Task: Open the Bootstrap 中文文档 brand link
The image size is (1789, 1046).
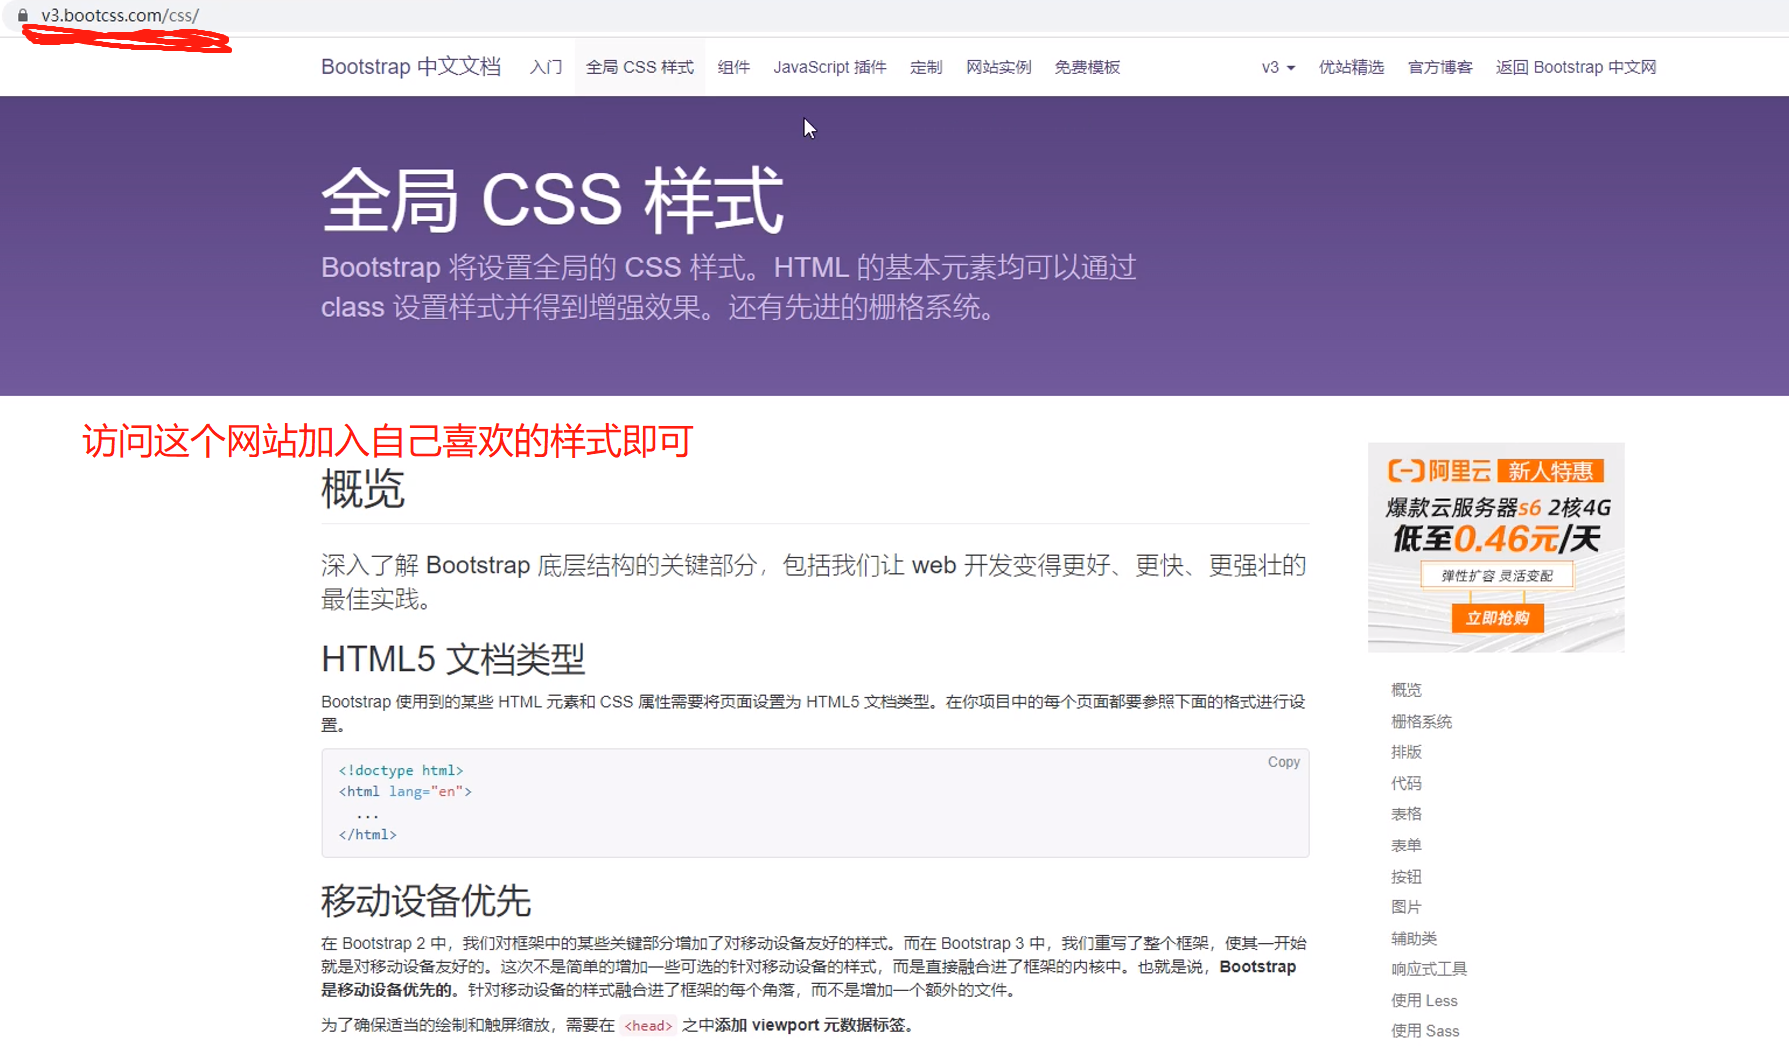Action: click(410, 67)
